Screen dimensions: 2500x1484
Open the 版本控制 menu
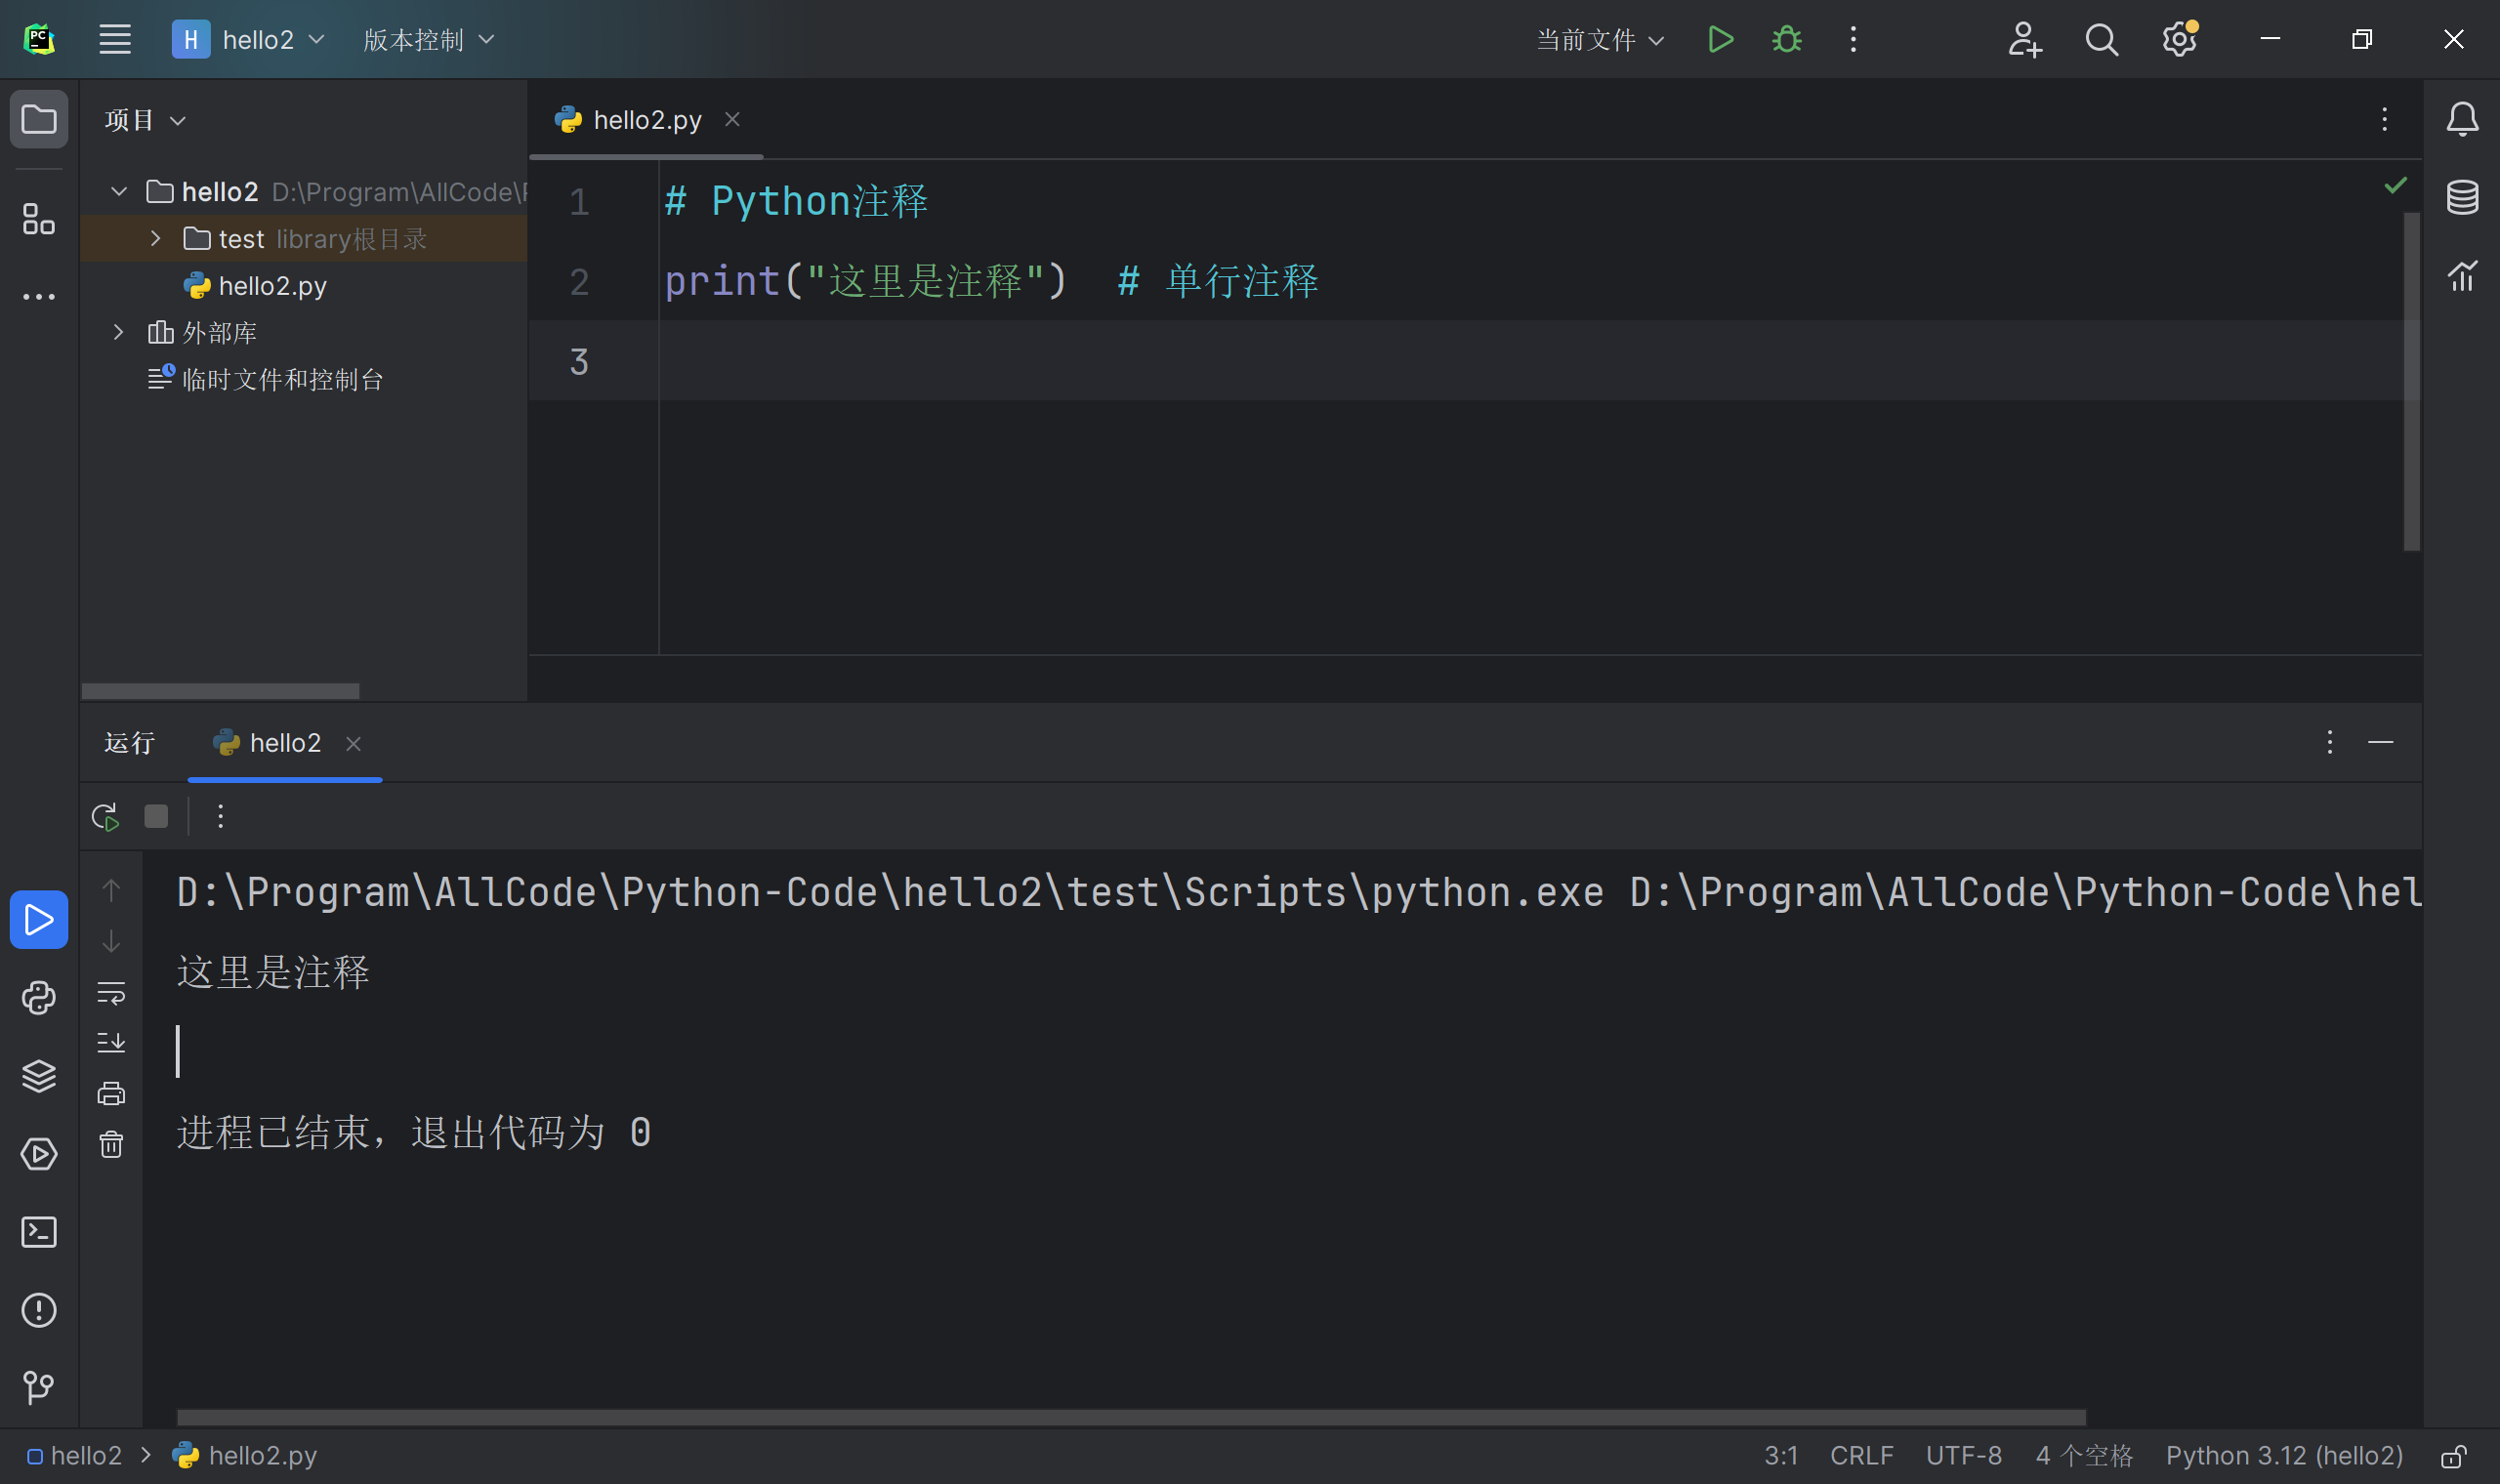428,40
